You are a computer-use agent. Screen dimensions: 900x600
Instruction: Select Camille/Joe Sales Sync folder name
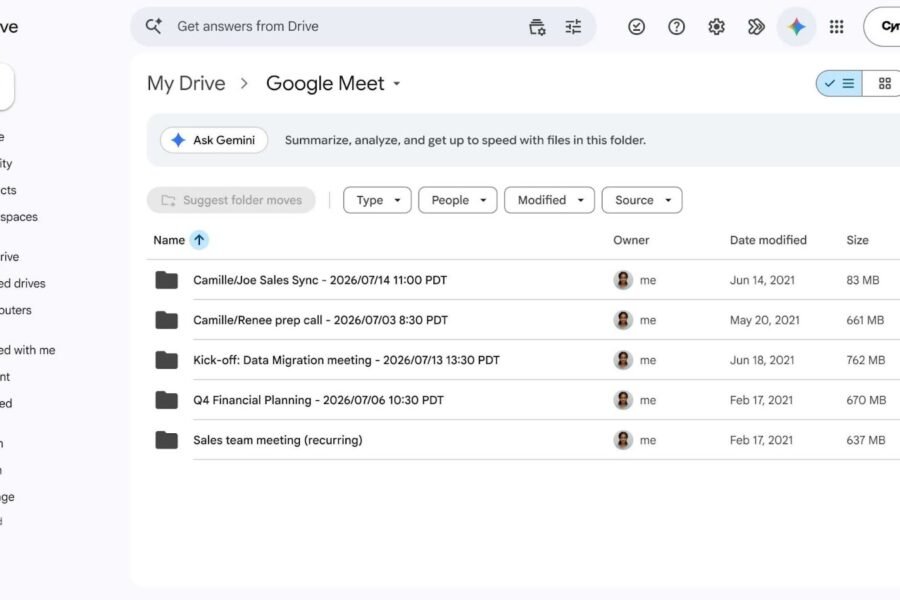[320, 280]
